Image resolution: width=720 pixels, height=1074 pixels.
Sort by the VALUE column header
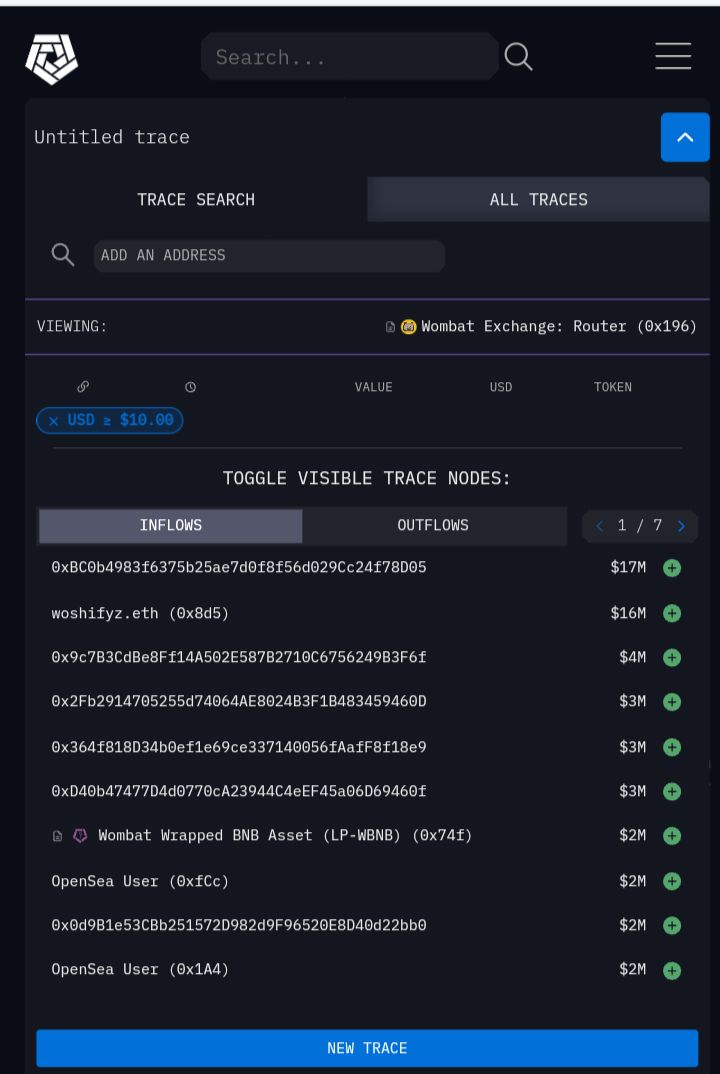click(373, 387)
